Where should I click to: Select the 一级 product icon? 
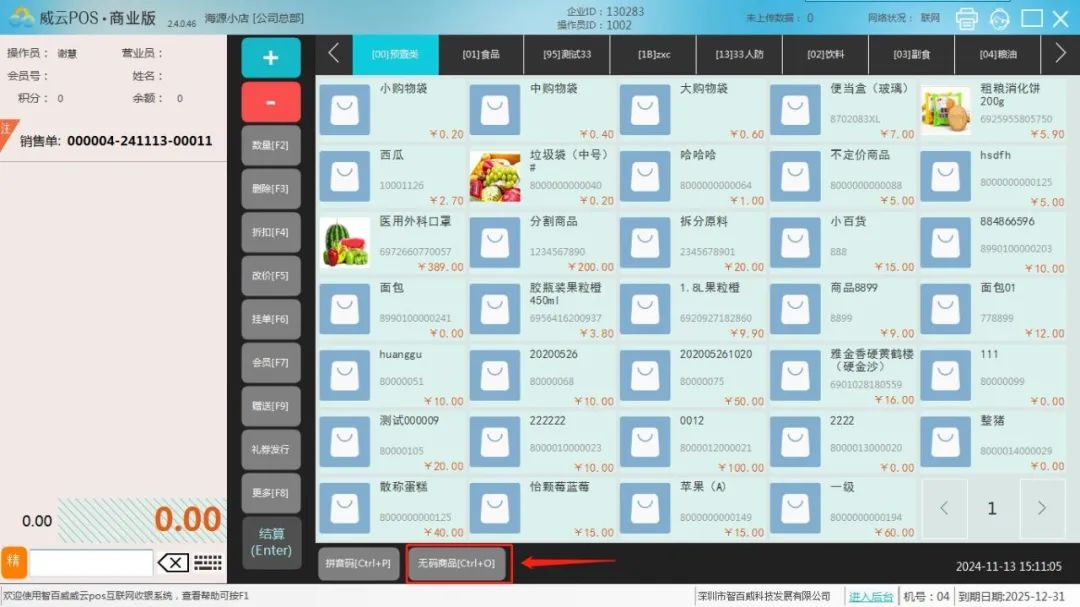[x=795, y=508]
